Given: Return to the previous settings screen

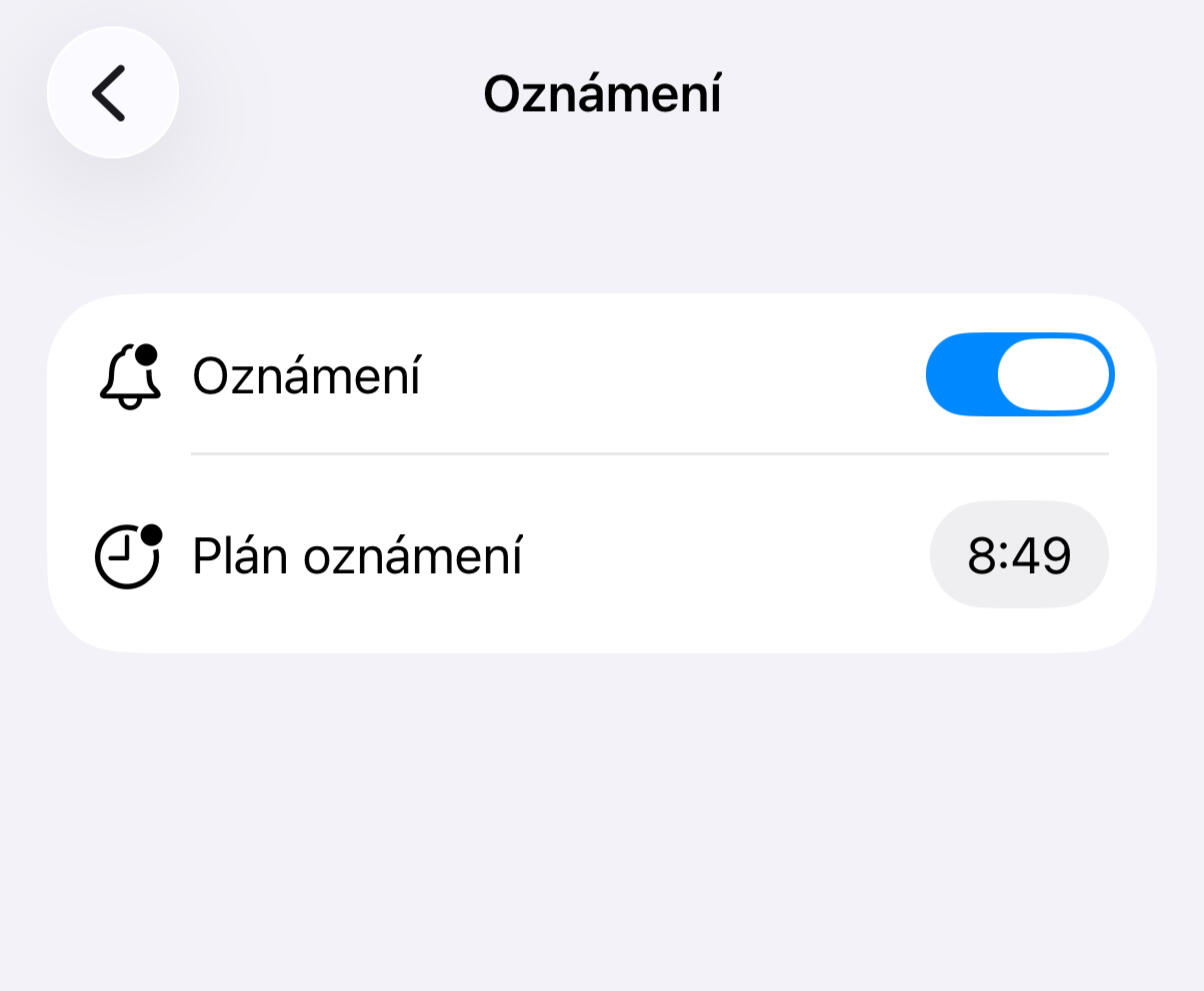Looking at the screenshot, I should 113,93.
